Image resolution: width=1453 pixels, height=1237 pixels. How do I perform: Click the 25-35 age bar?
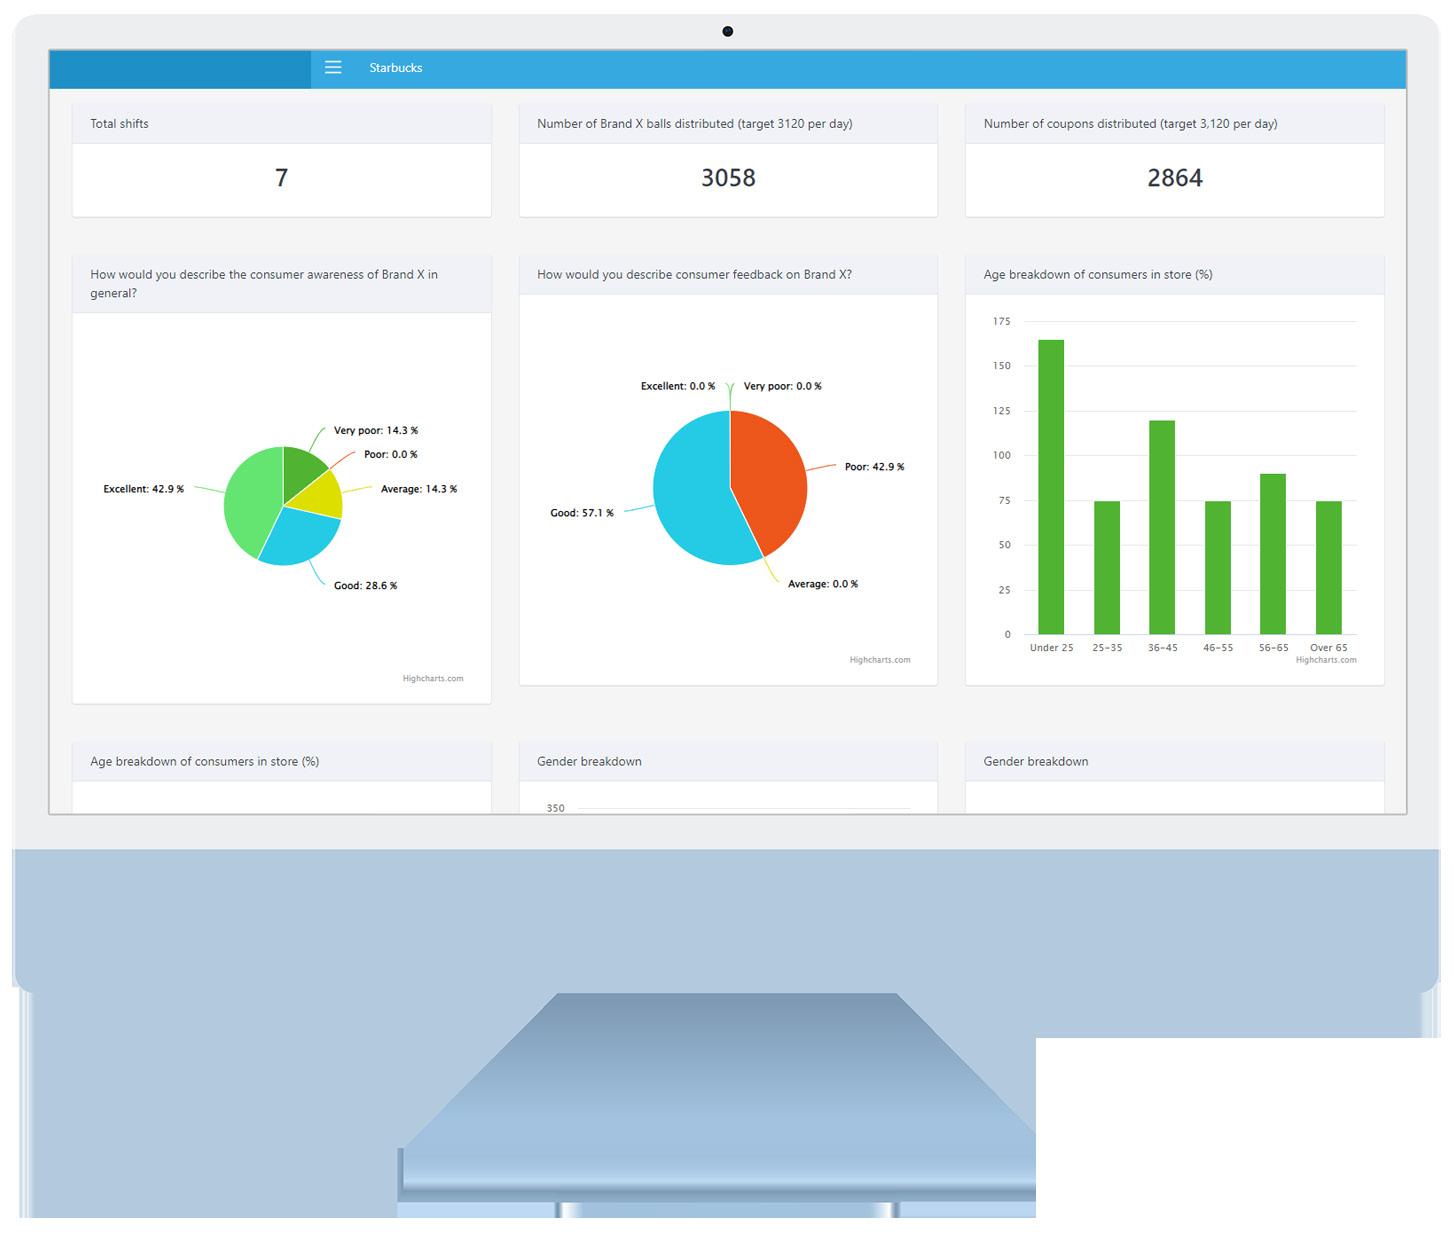(x=1107, y=567)
